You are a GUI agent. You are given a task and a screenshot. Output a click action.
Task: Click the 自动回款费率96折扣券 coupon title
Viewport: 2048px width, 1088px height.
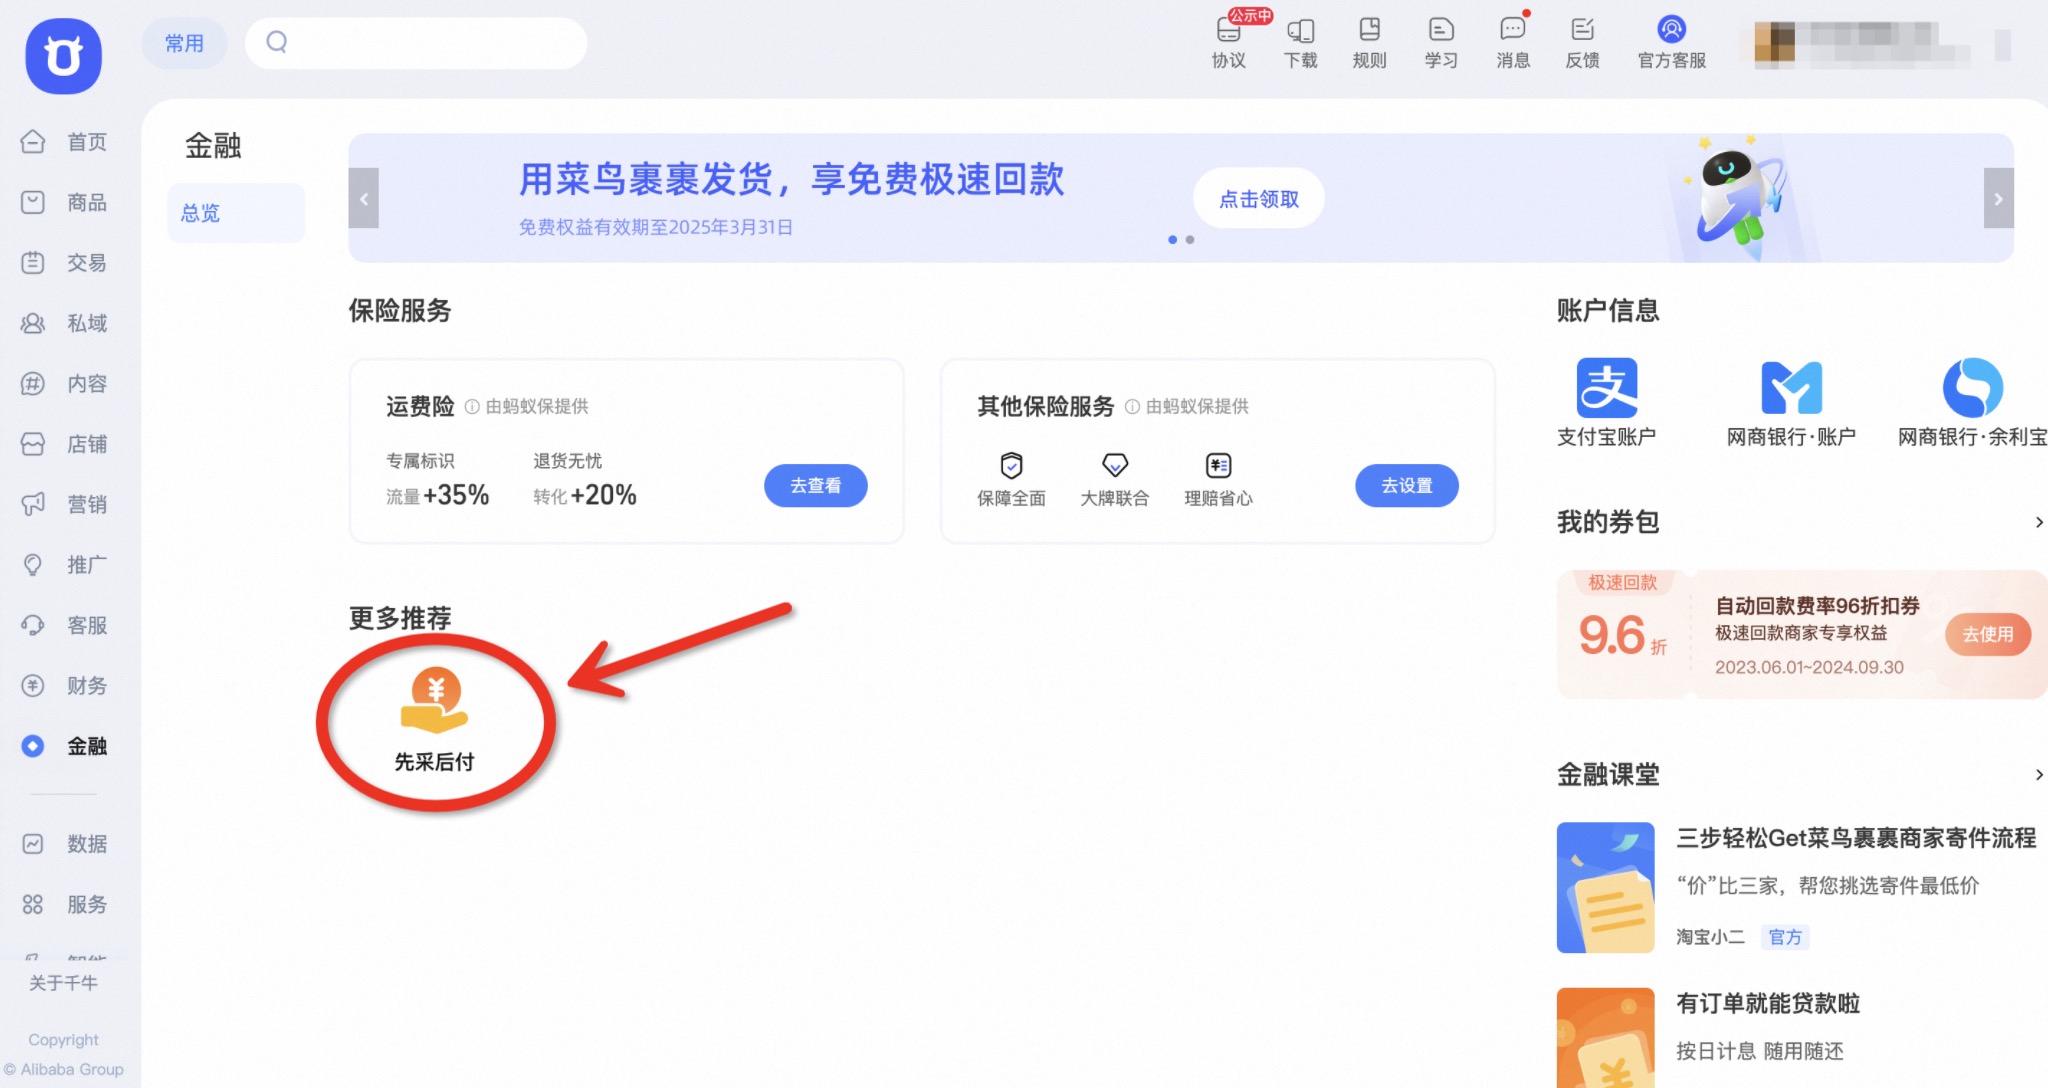(1818, 606)
